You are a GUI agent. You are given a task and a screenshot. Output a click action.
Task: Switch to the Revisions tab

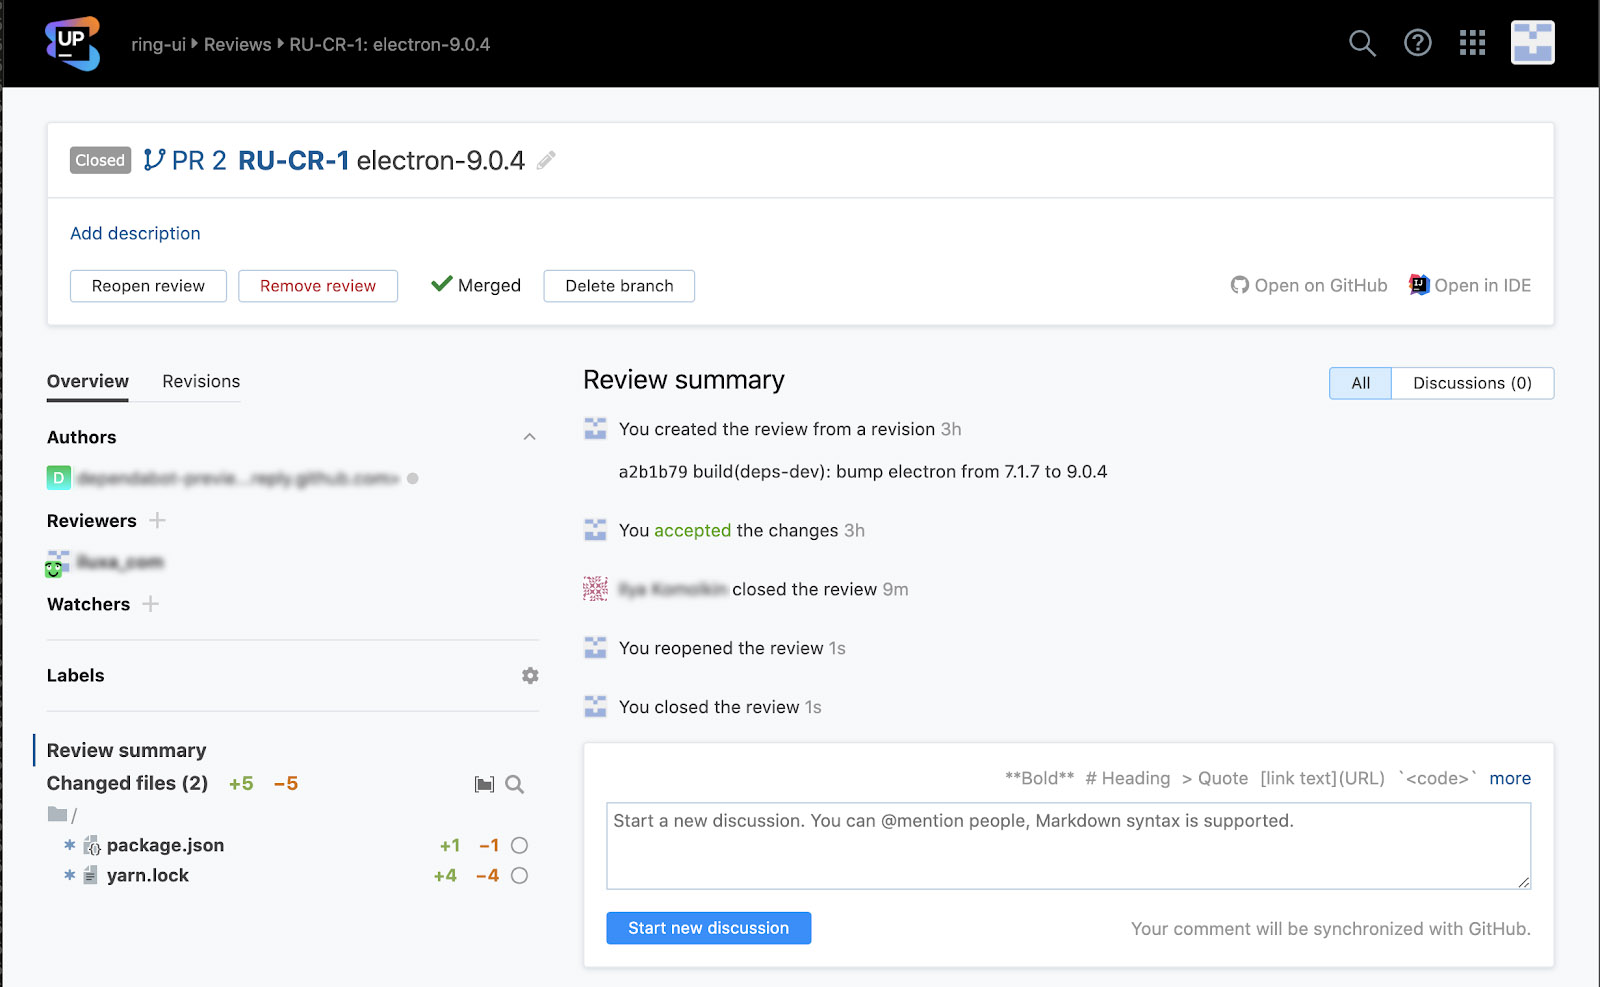coord(201,381)
